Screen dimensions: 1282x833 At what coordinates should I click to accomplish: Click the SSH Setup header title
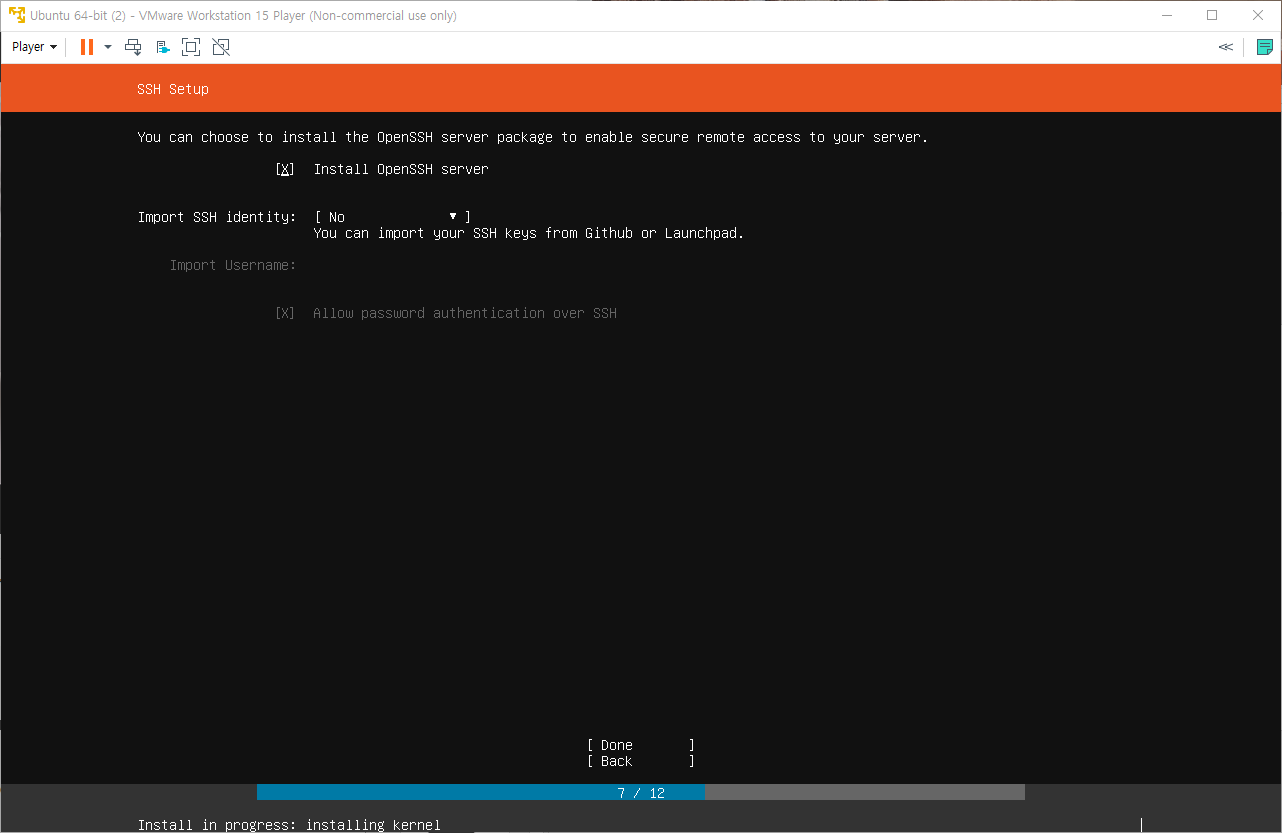(x=173, y=89)
